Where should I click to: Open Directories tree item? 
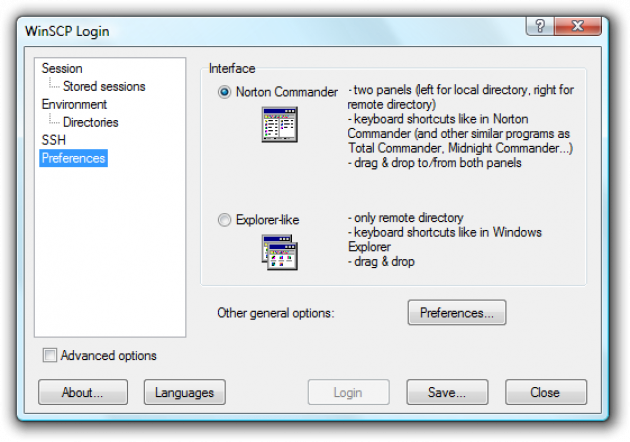90,122
